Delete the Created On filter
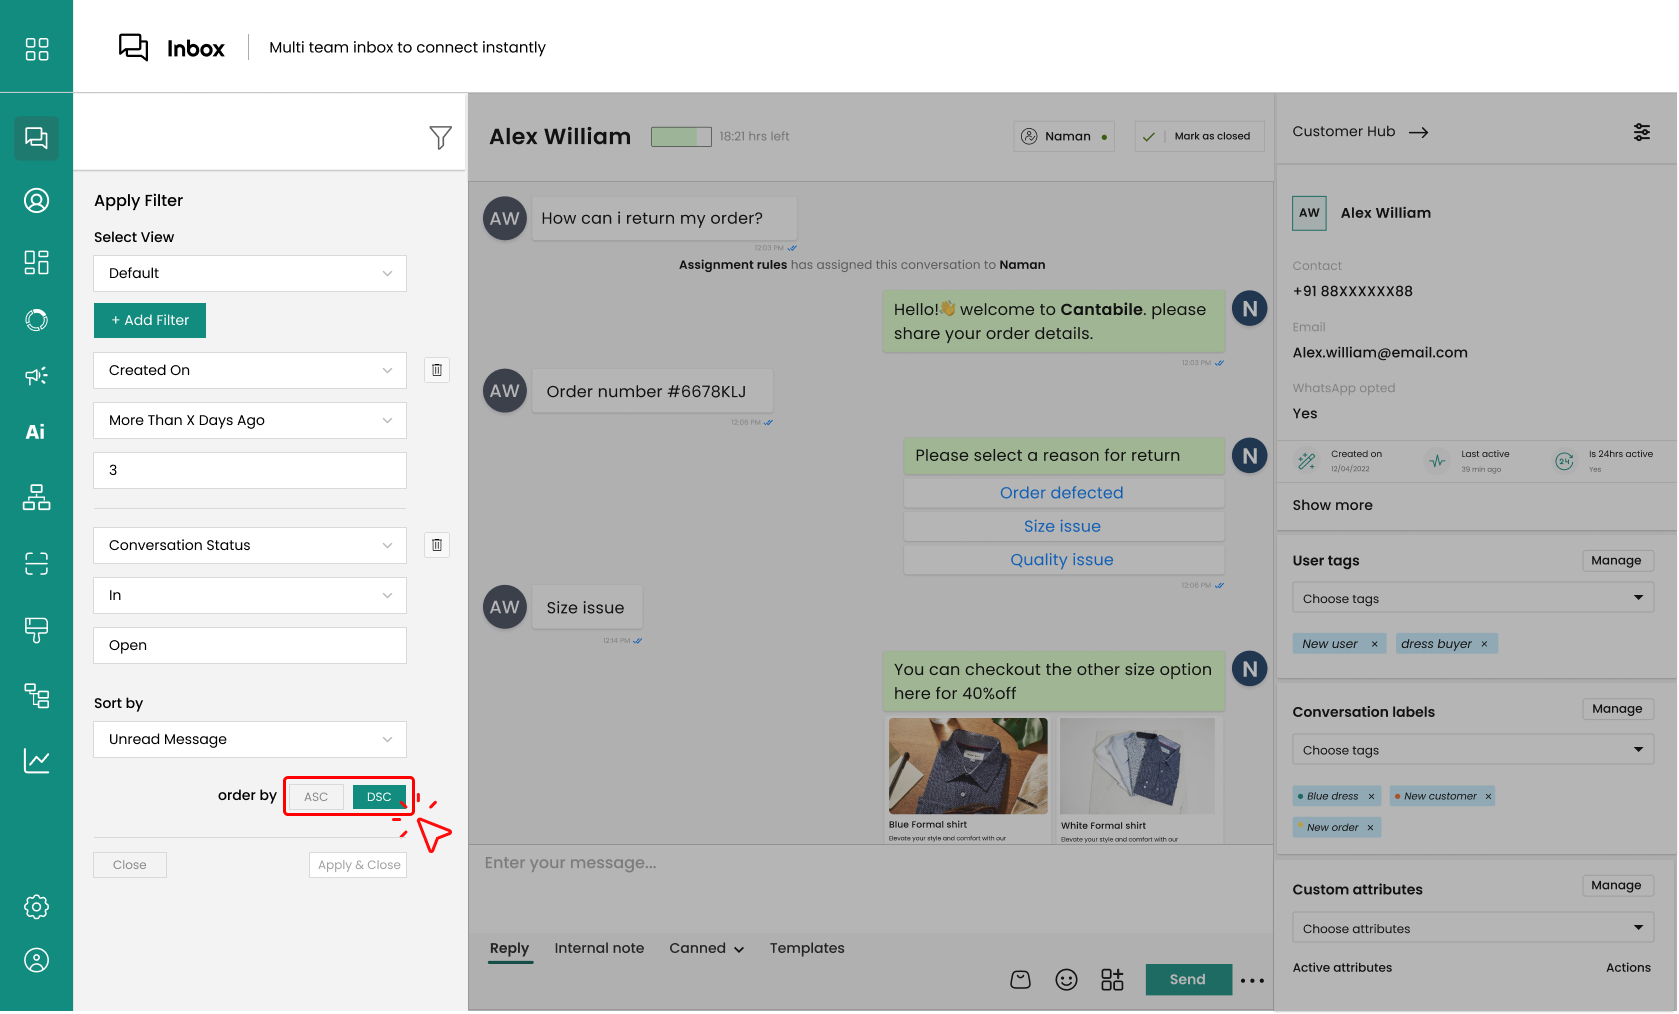This screenshot has height=1014, width=1679. (x=437, y=370)
